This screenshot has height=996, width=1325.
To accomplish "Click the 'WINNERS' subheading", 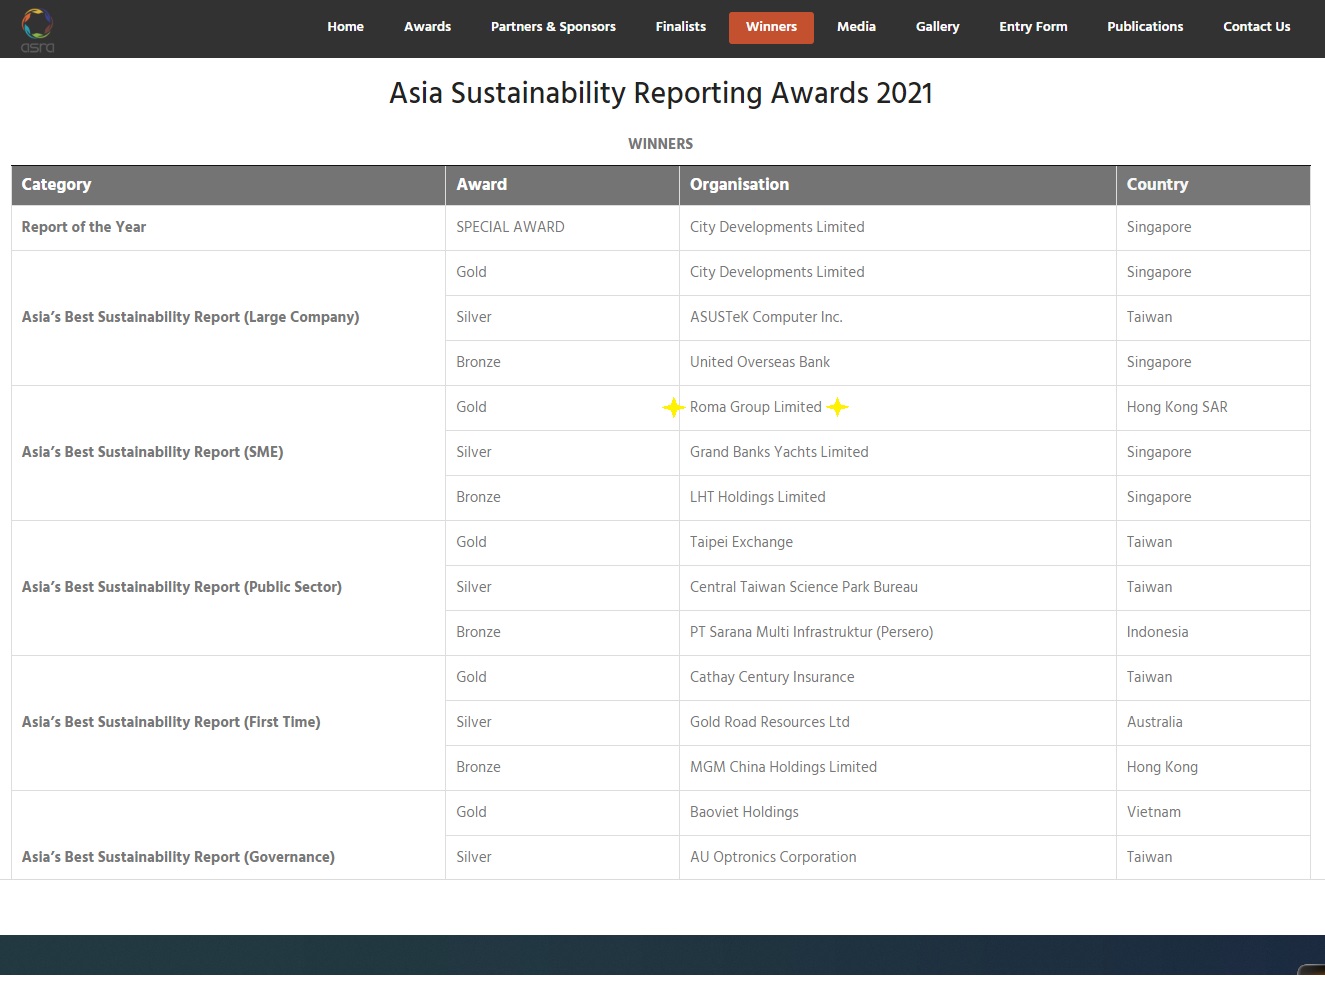I will click(x=660, y=144).
